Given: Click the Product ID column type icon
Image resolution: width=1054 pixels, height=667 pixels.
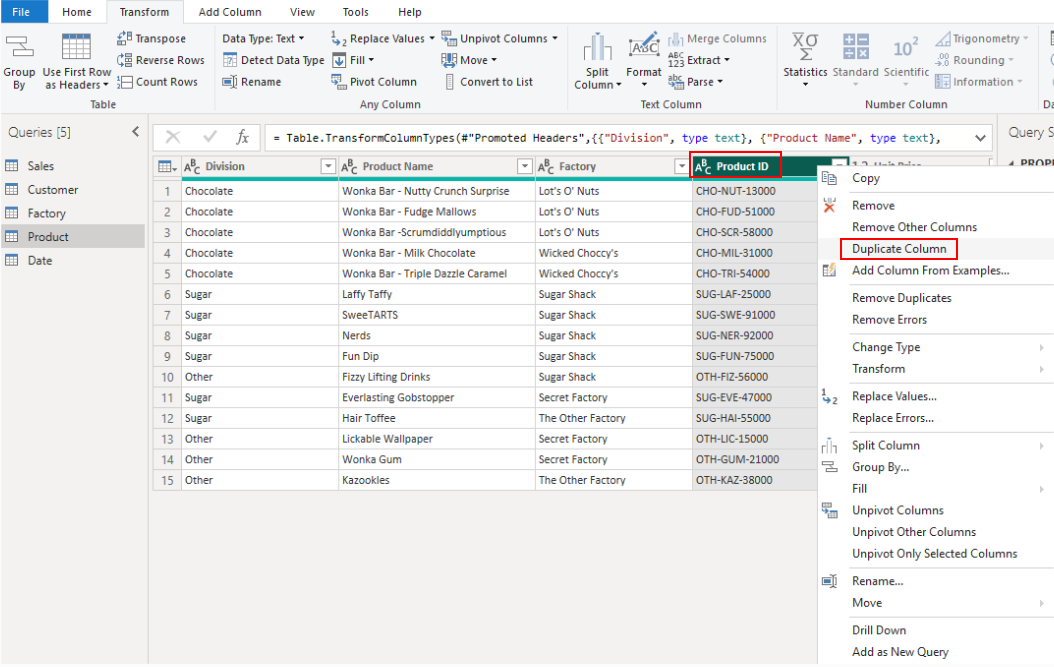Looking at the screenshot, I should [x=703, y=166].
